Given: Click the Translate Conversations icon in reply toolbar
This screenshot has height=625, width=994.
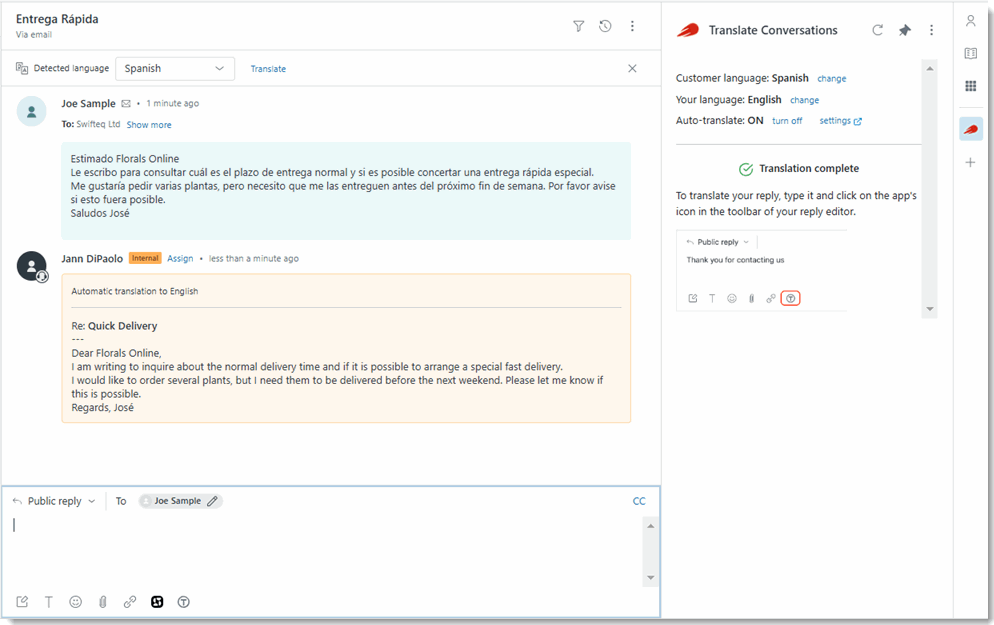Looking at the screenshot, I should point(184,602).
